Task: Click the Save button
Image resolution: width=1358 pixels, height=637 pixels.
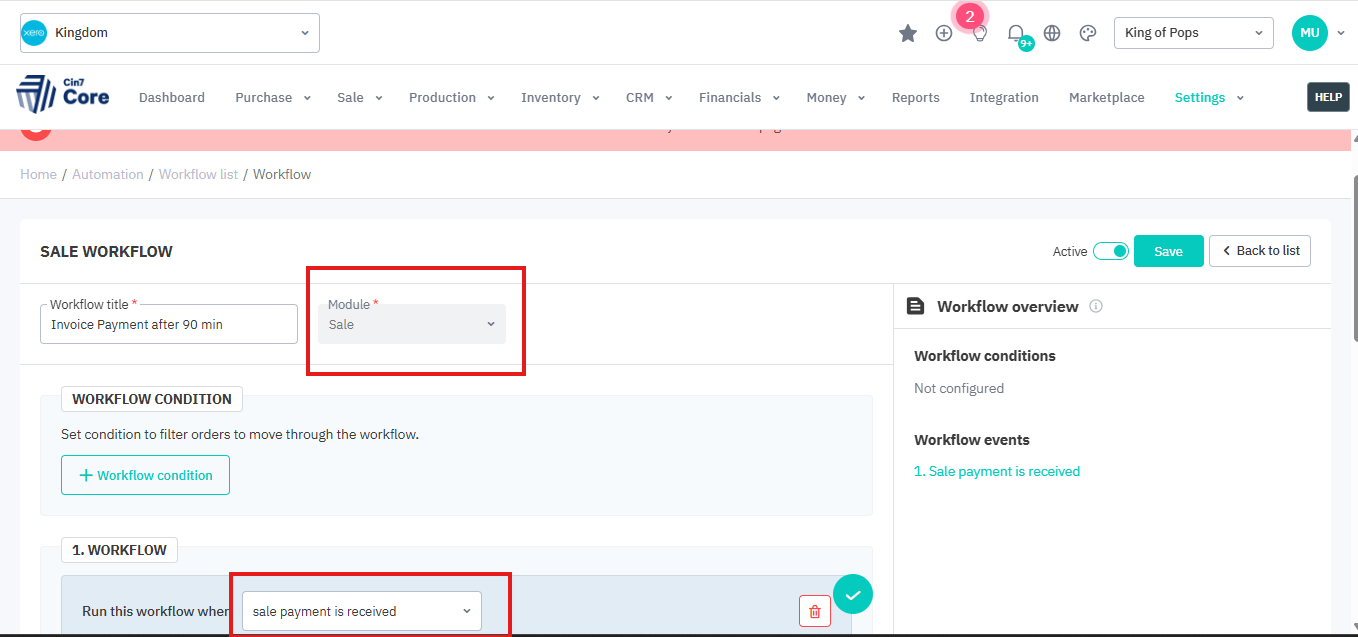Action: click(x=1168, y=251)
